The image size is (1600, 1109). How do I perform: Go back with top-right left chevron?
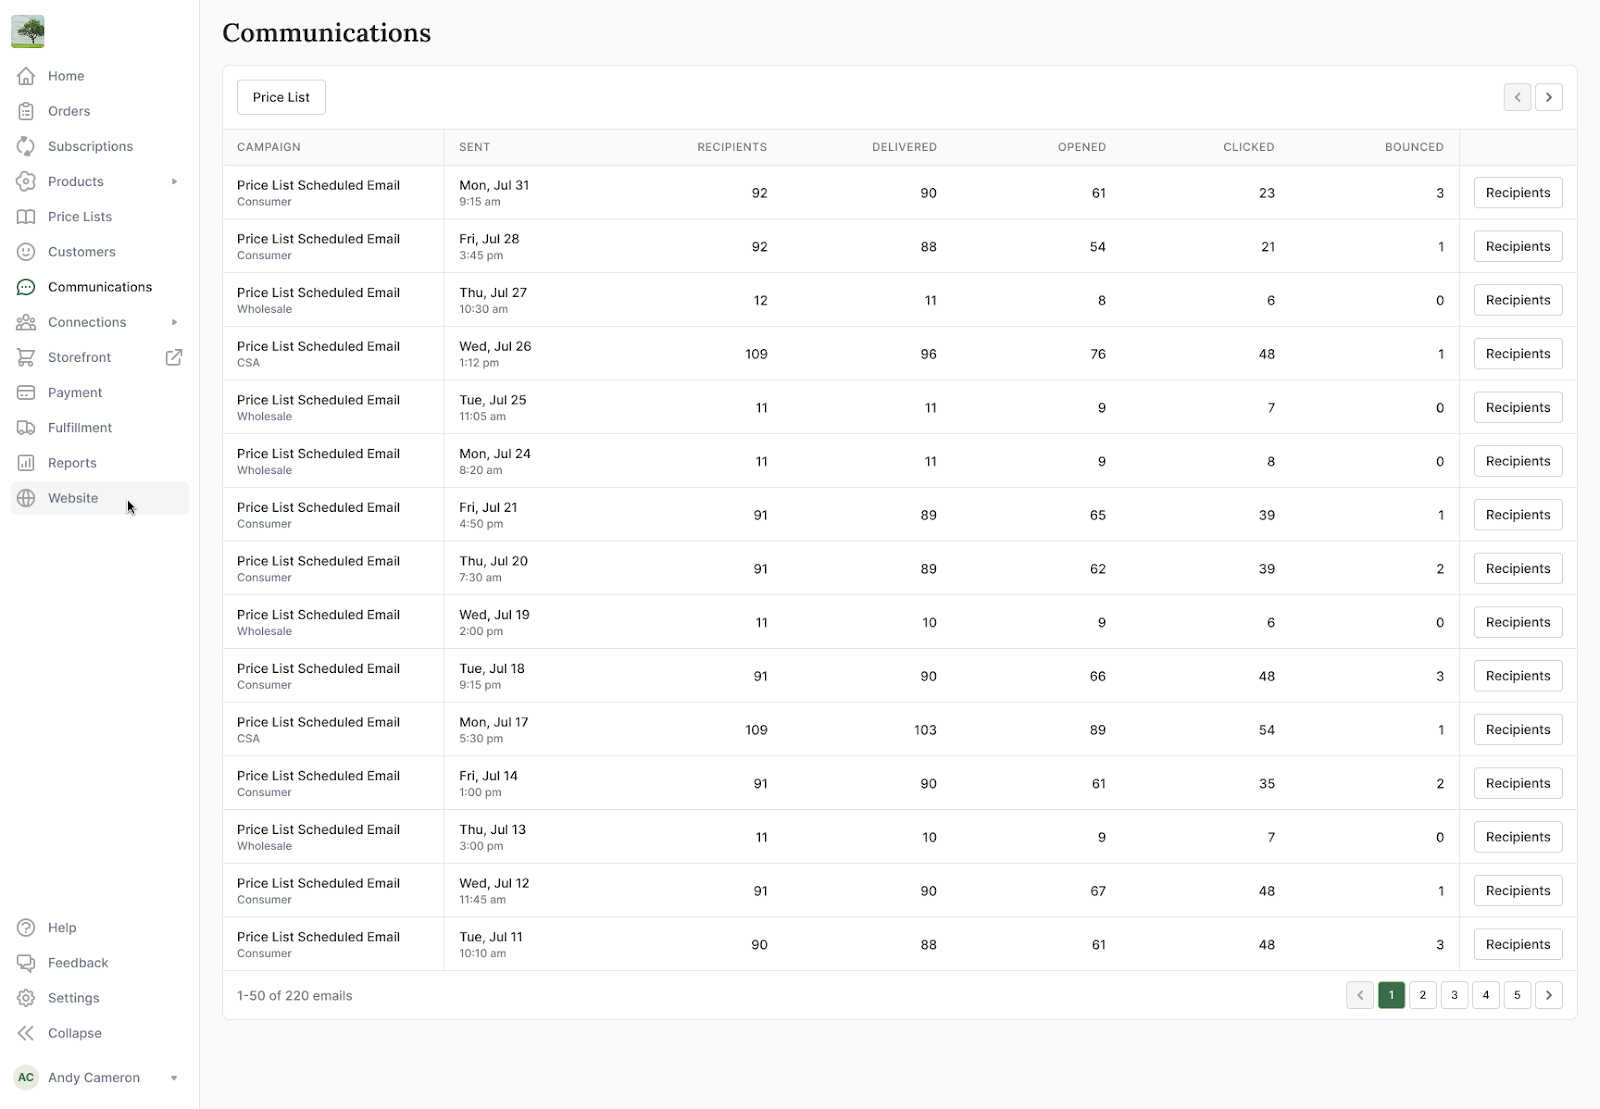(1517, 97)
